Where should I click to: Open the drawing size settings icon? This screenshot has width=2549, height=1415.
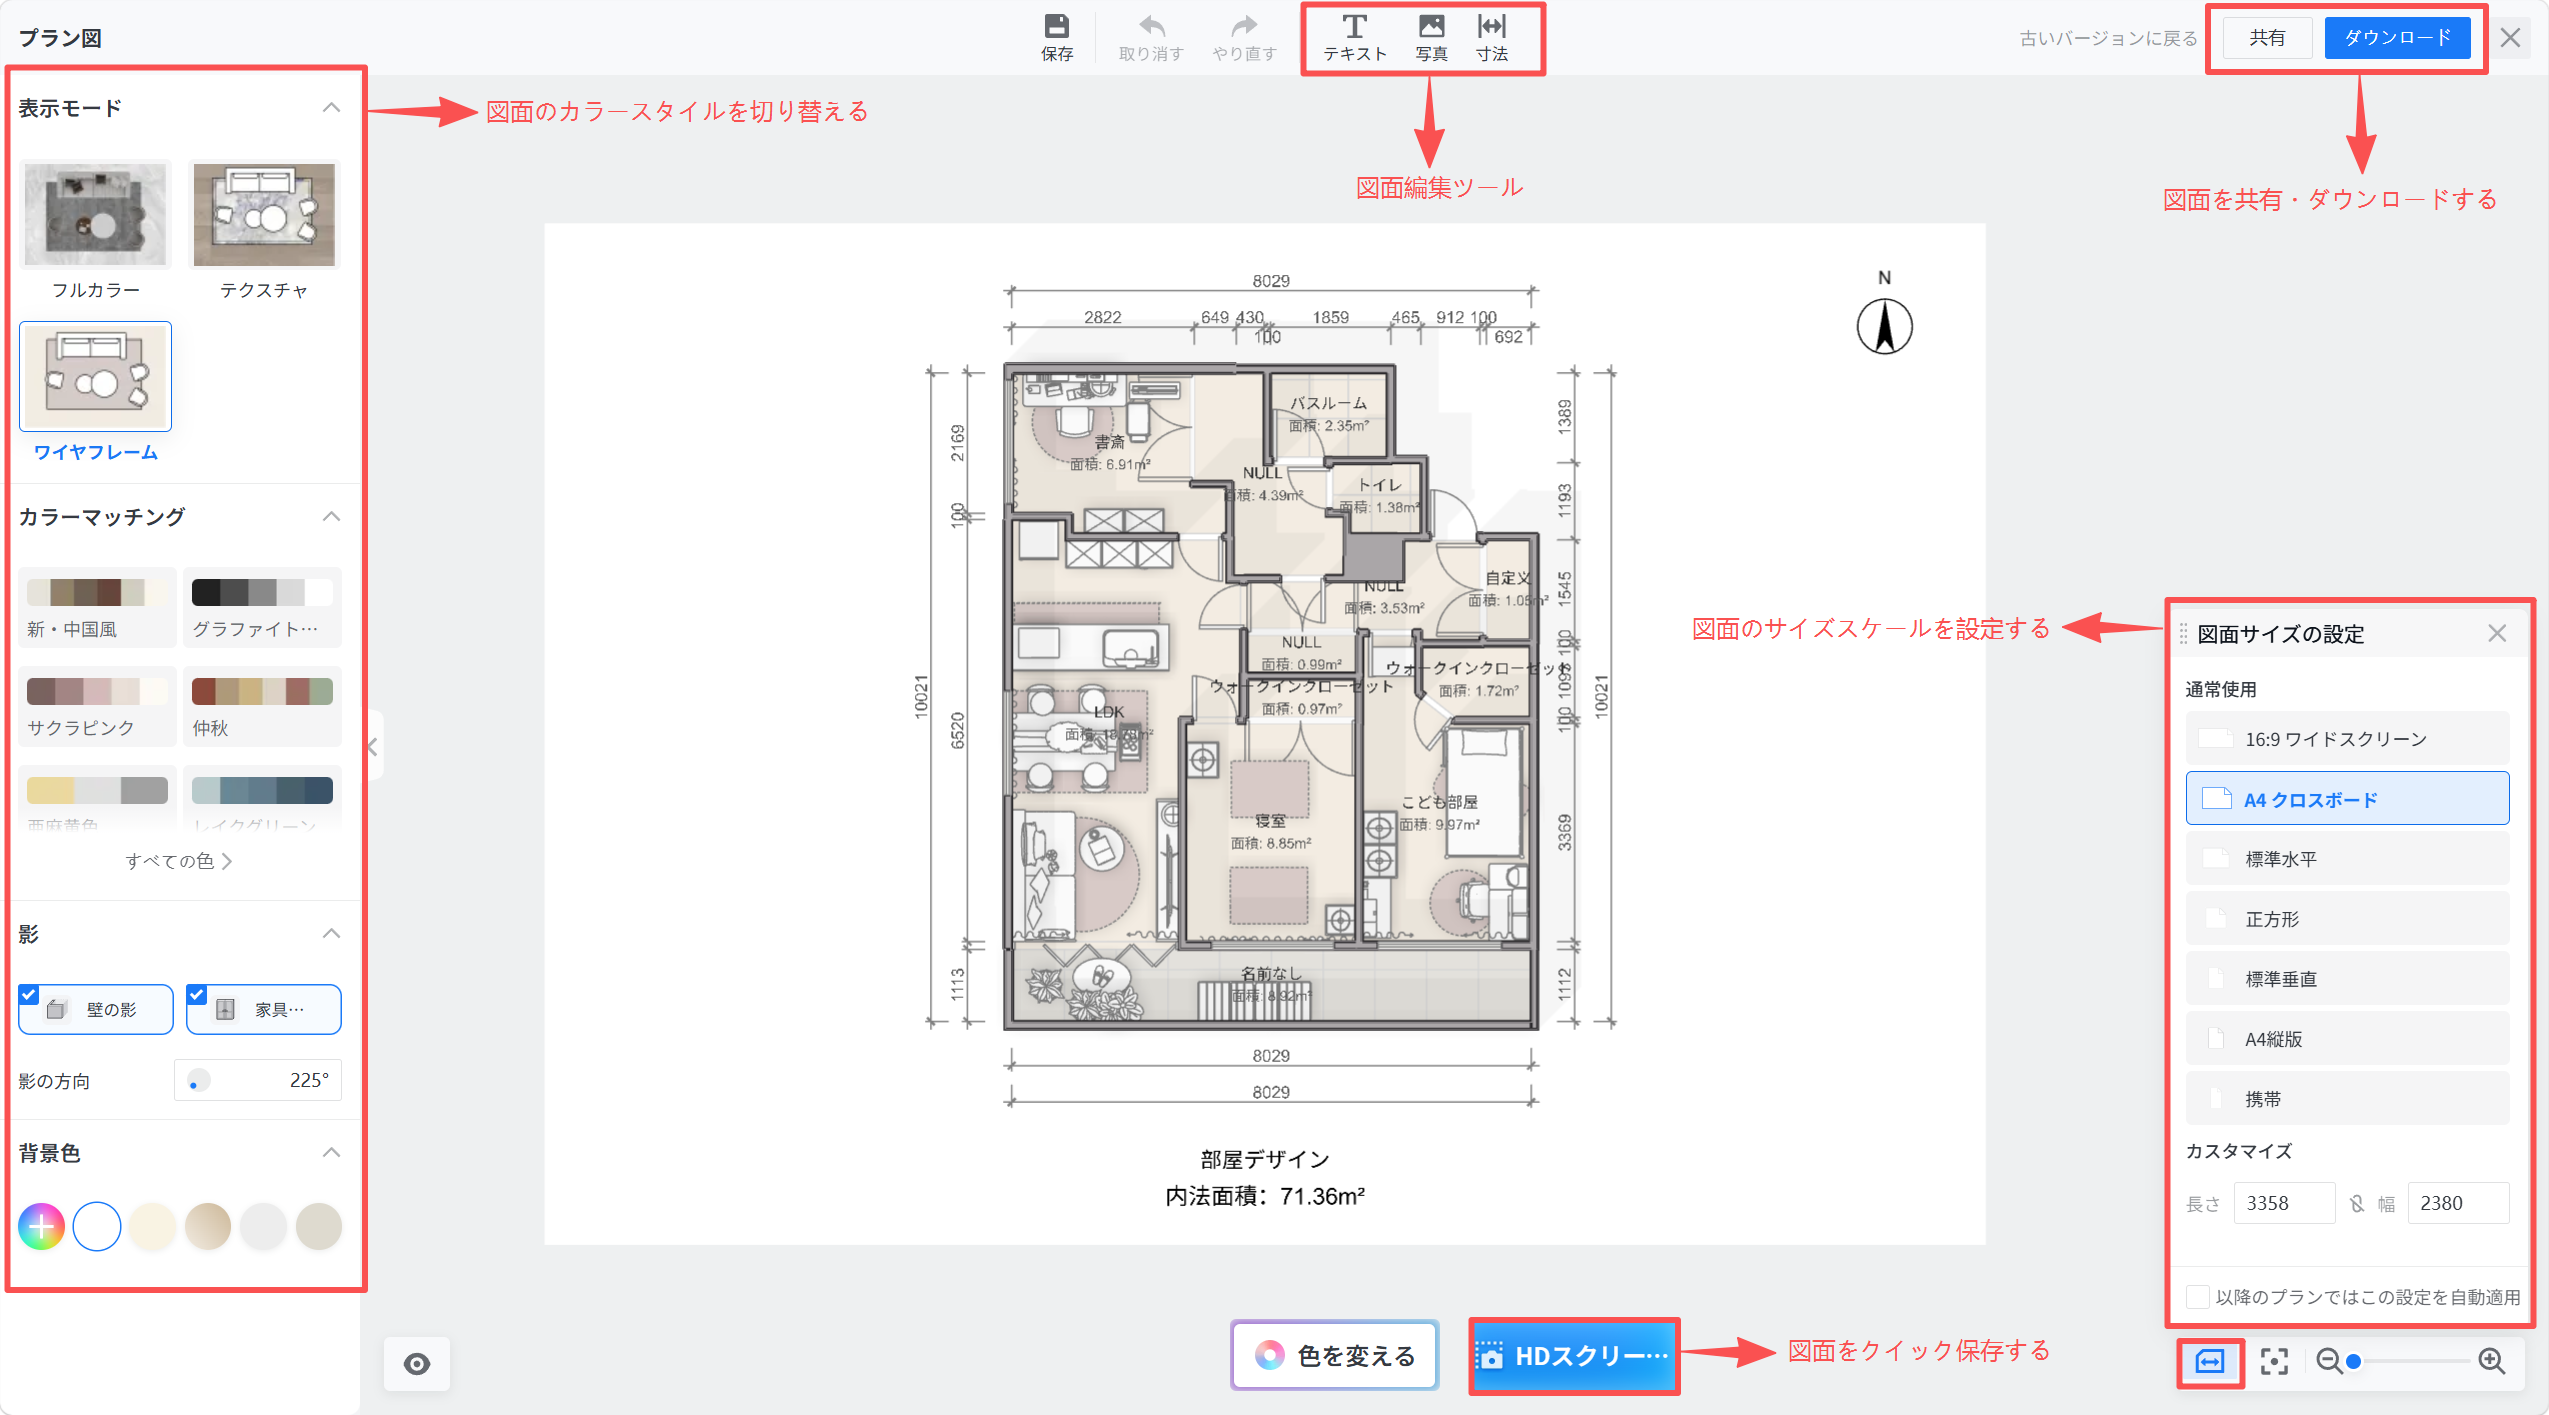click(2209, 1361)
